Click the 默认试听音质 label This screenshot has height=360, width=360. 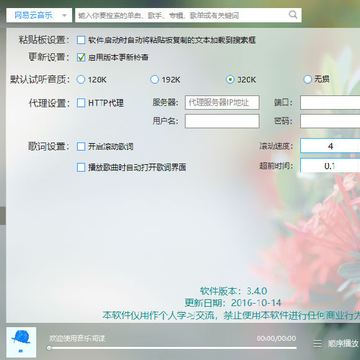click(40, 80)
